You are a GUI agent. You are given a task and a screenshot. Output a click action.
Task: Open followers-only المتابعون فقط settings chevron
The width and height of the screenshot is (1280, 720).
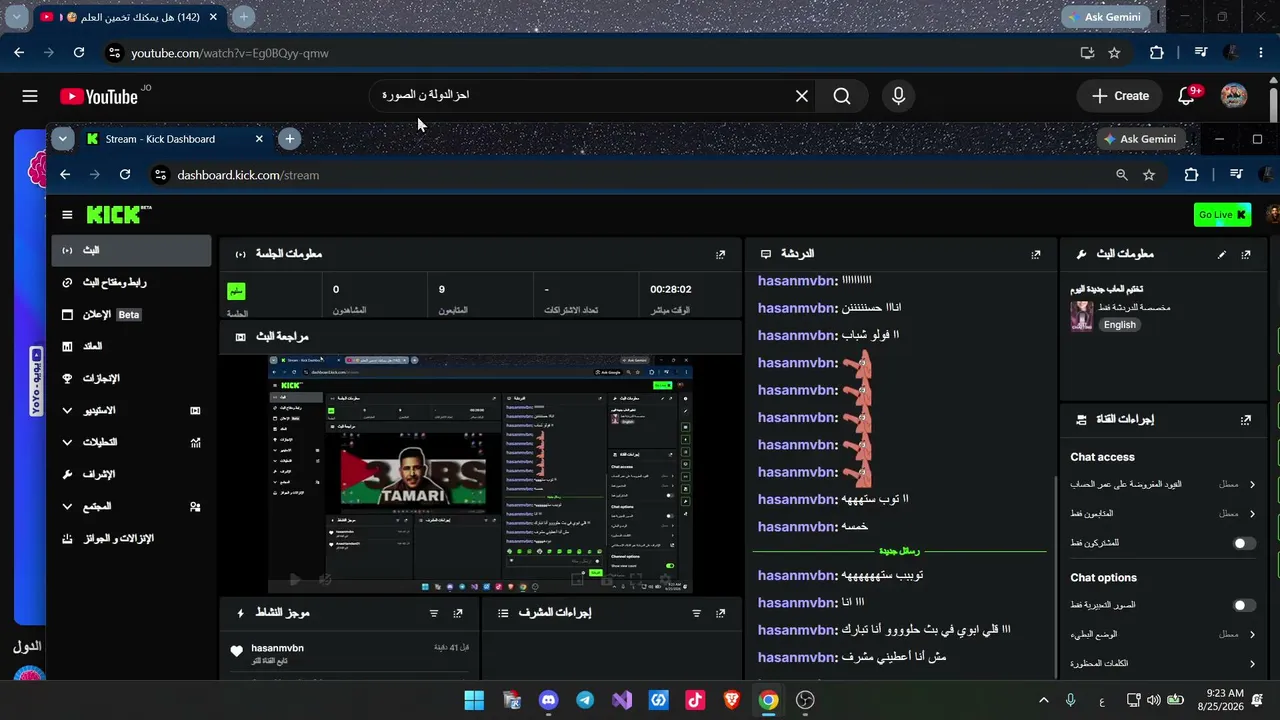[1252, 514]
